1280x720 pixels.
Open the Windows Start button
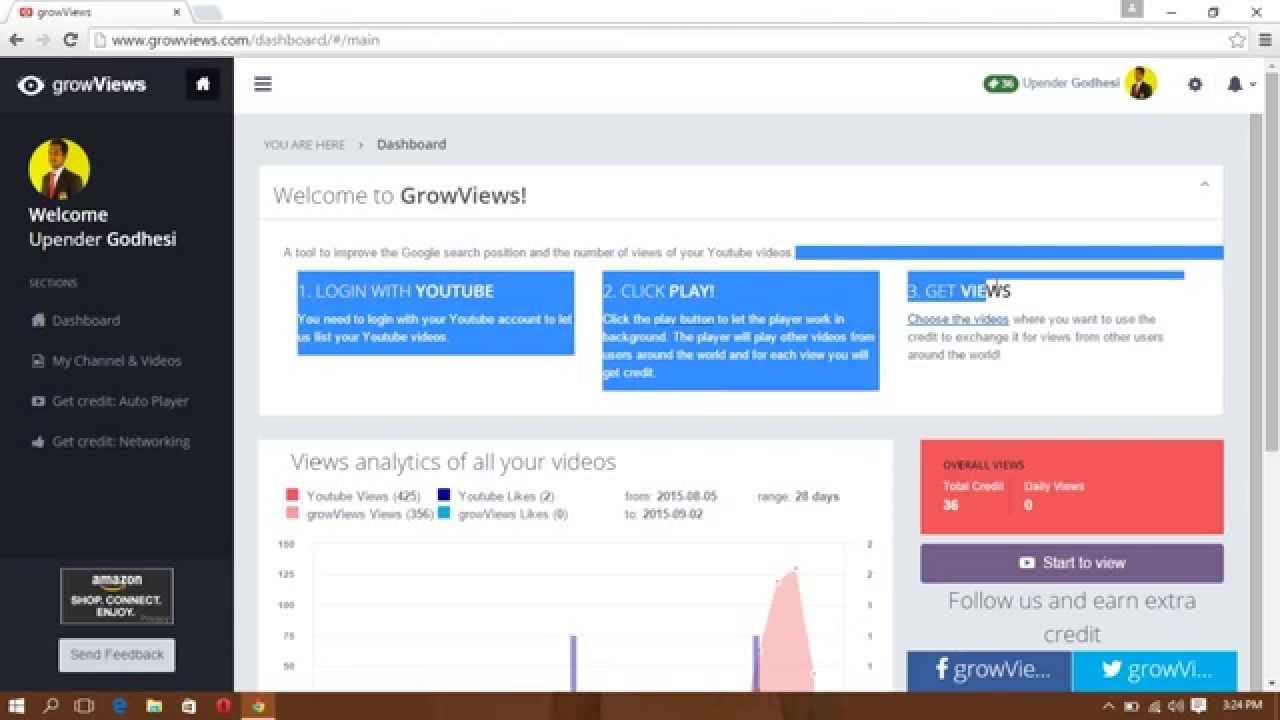pyautogui.click(x=17, y=706)
